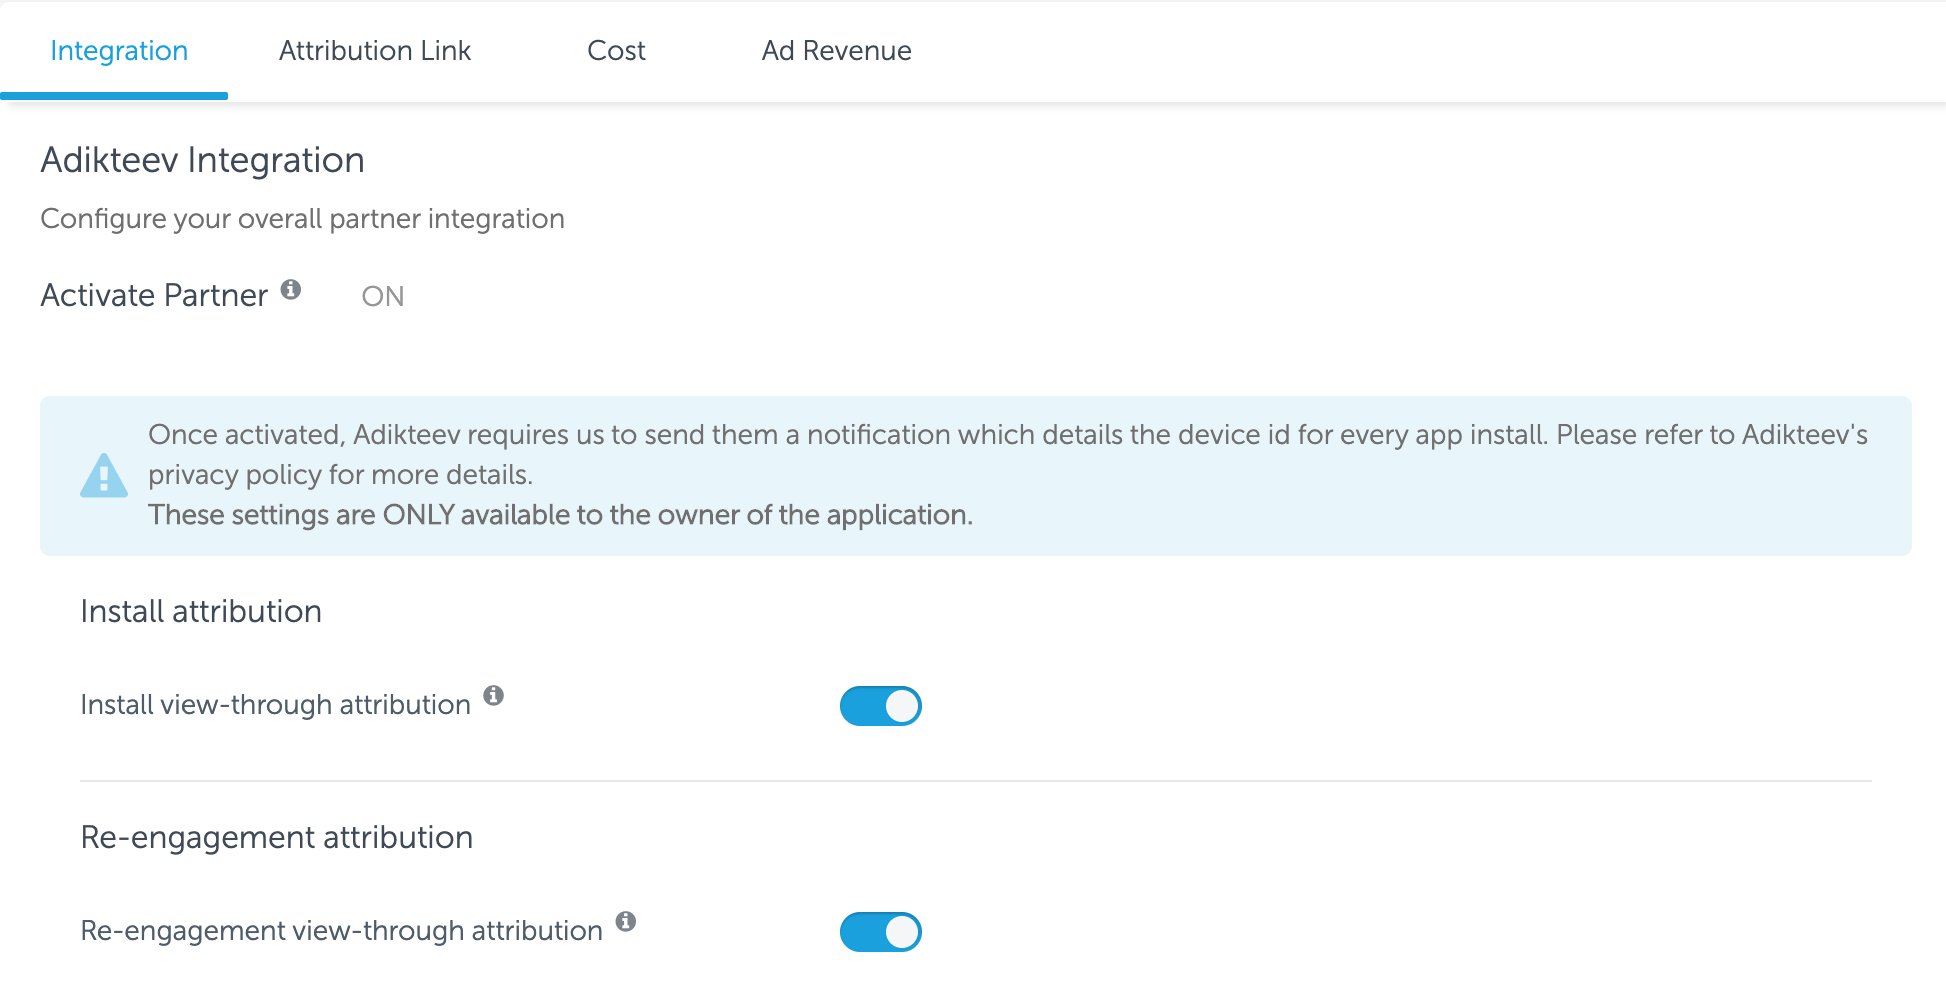Click the 'Install view-through attribution' label text
The height and width of the screenshot is (1006, 1946).
coord(276,705)
